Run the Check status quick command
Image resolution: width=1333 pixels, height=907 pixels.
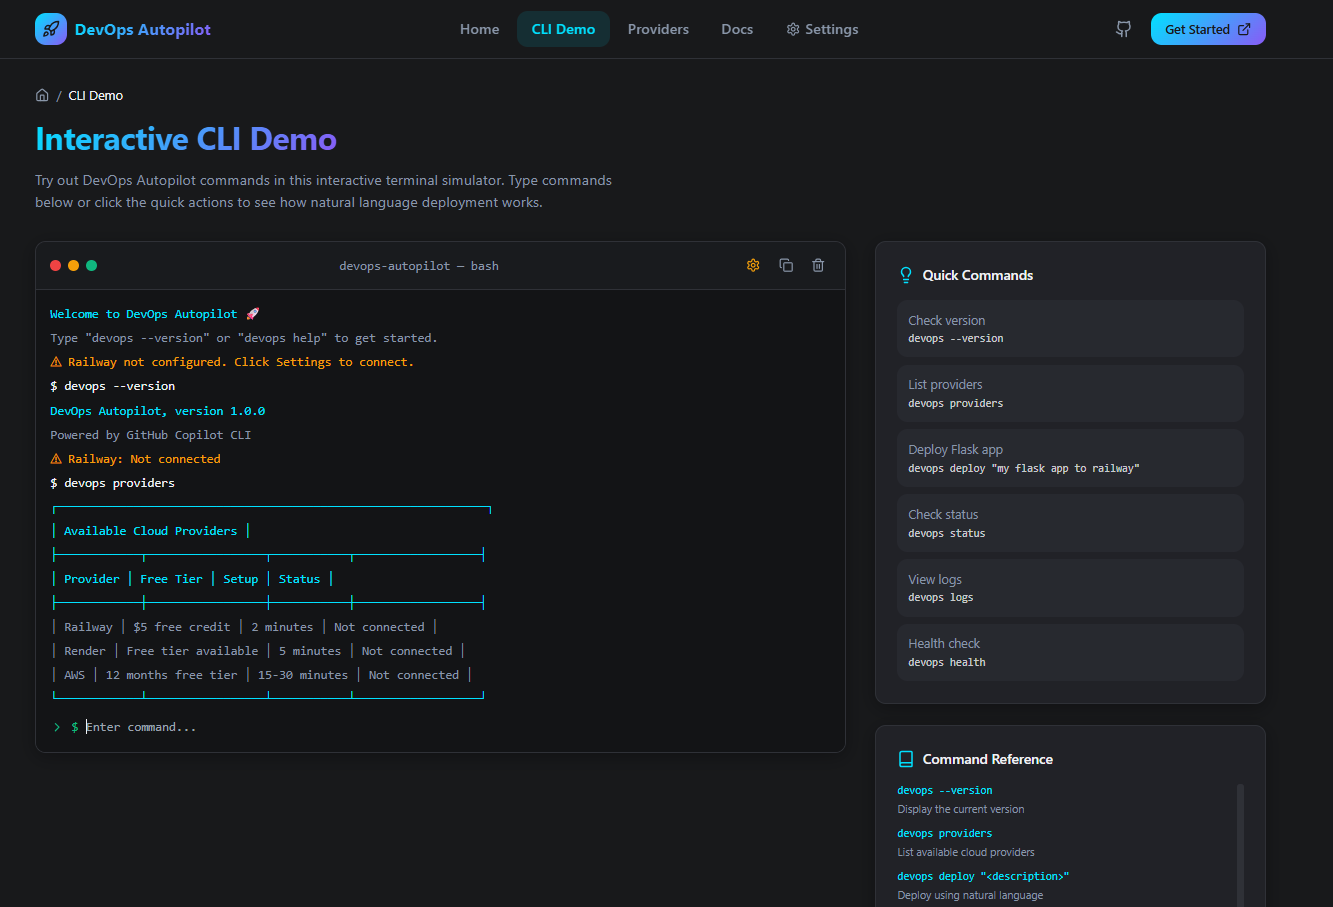click(1070, 523)
